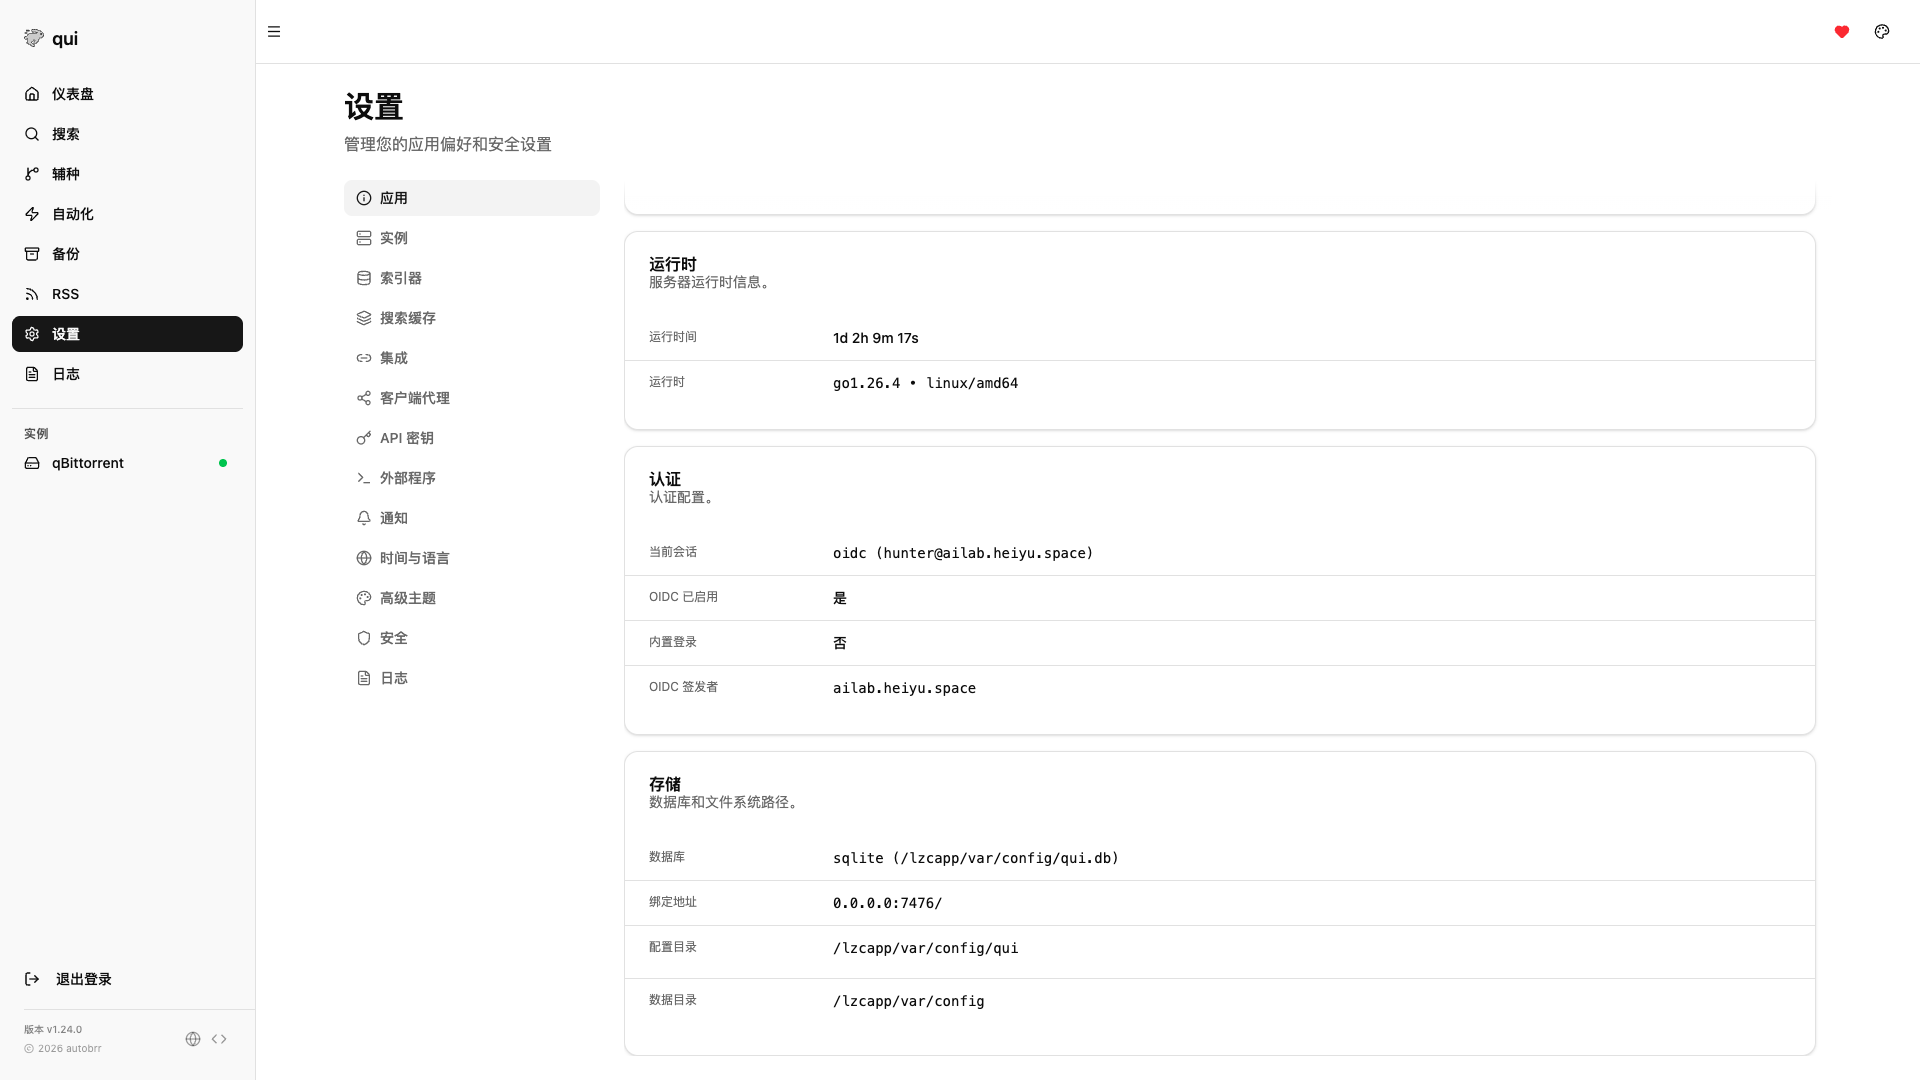Click the archive box icon for 备份
Viewport: 1920px width, 1080px height.
(32, 254)
